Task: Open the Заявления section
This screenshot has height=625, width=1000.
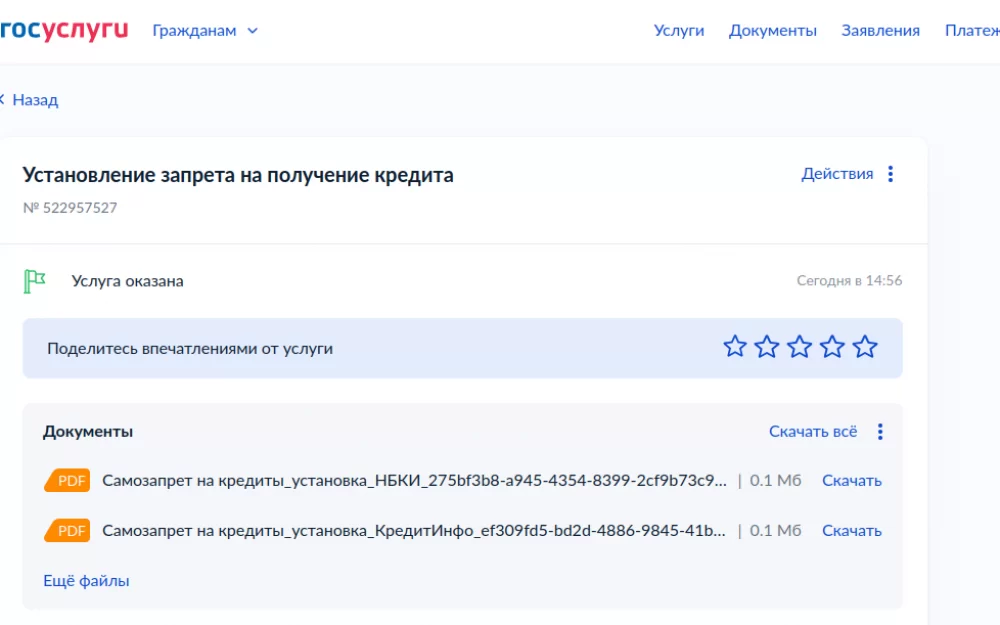Action: click(x=882, y=30)
